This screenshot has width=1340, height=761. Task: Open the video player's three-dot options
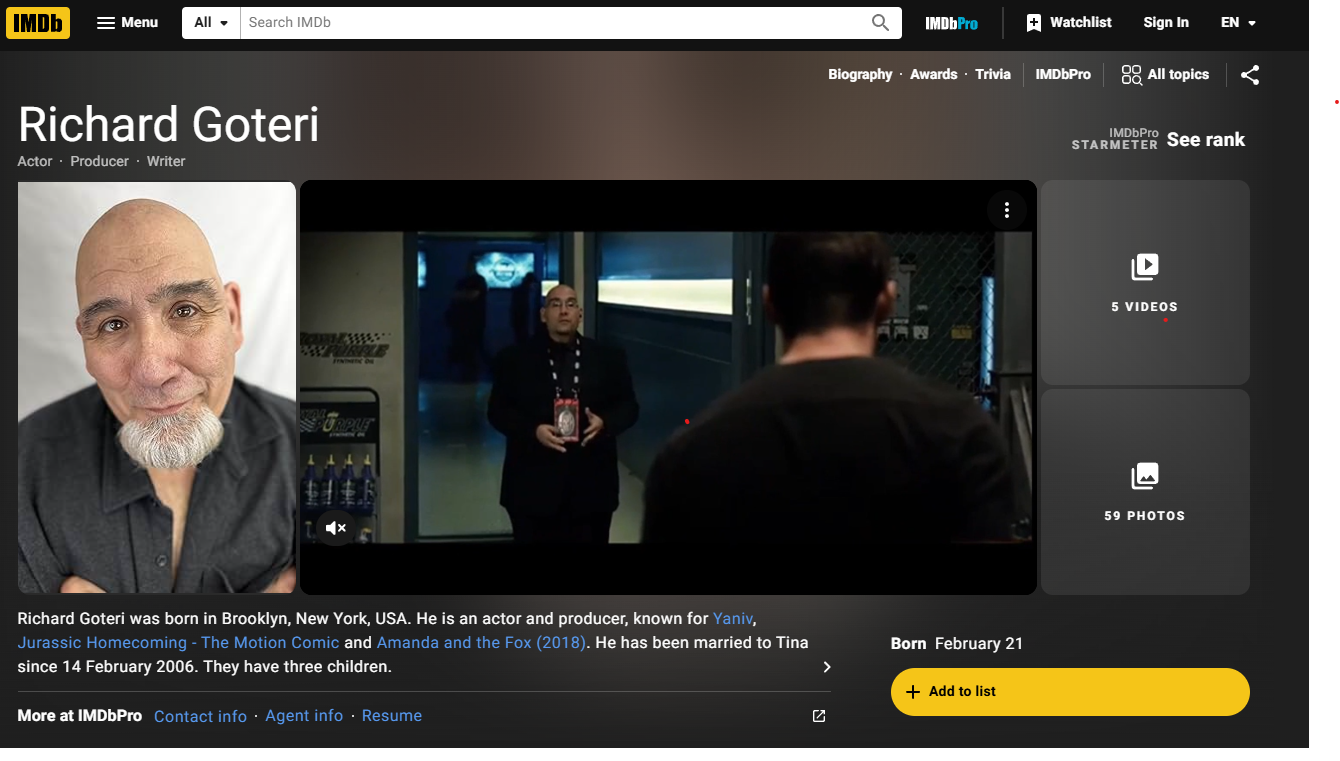(x=1007, y=210)
